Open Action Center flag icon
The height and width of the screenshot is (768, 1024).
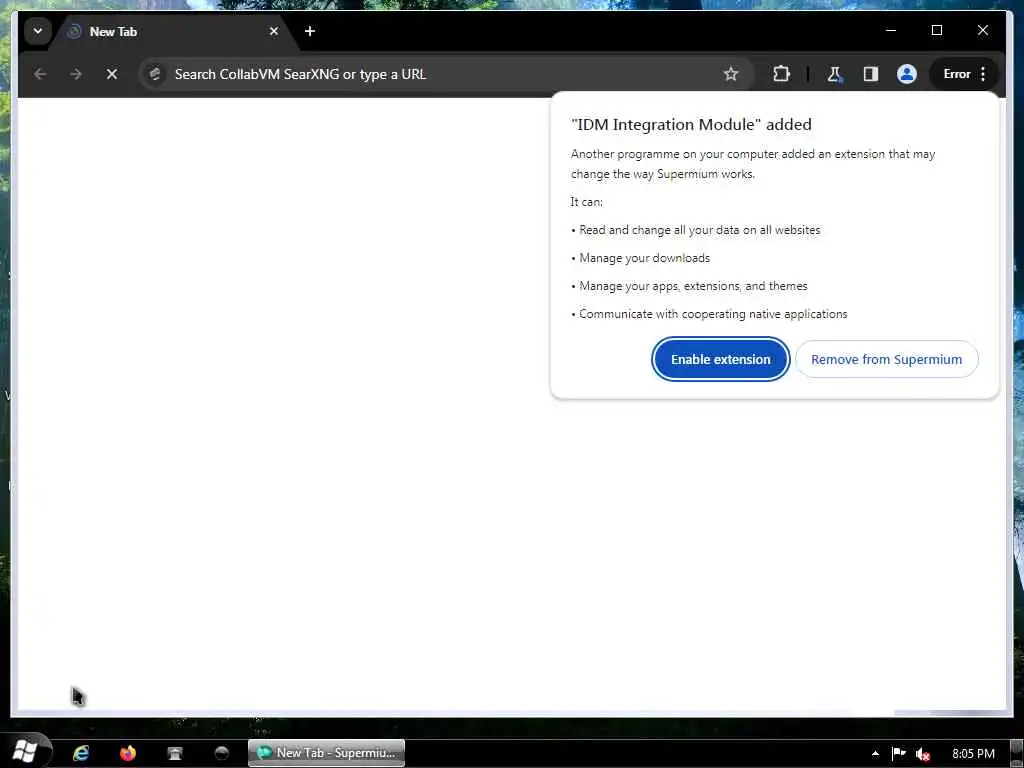(x=899, y=754)
